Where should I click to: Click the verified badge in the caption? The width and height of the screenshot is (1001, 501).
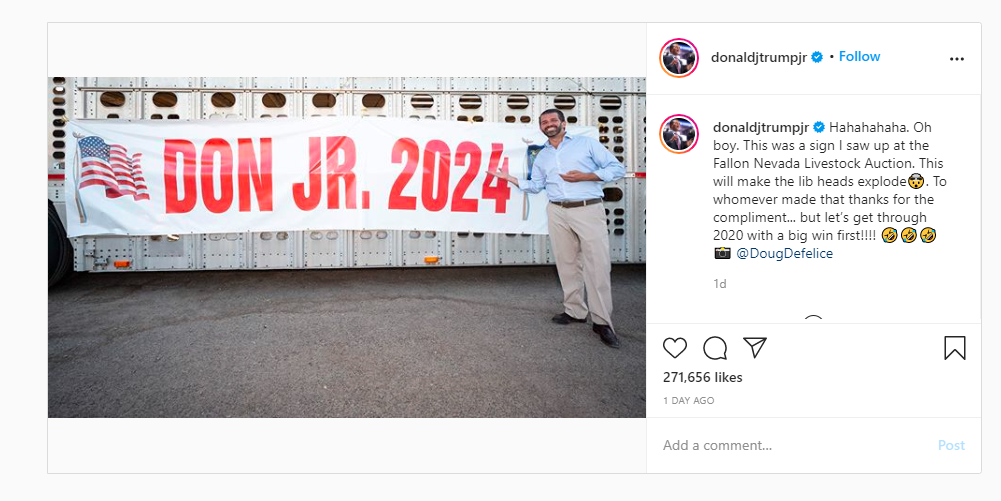click(x=819, y=128)
